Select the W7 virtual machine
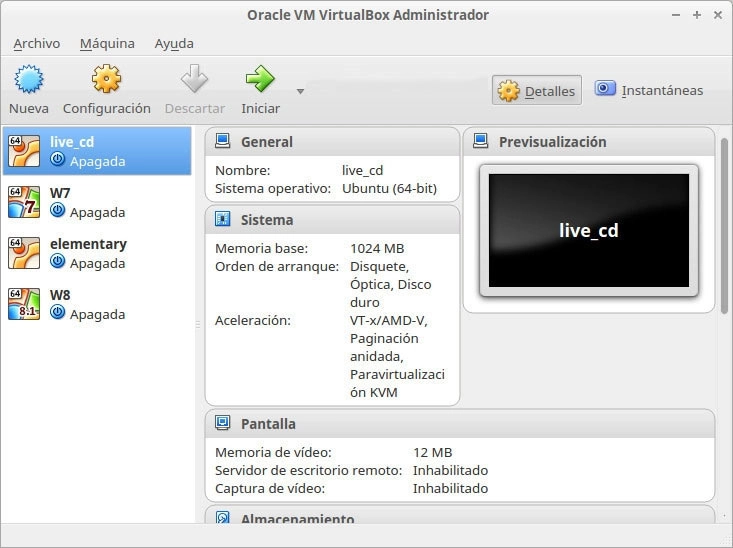Screen dimensions: 733x548 [97, 202]
